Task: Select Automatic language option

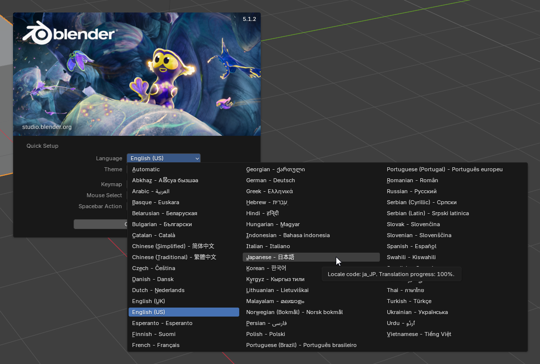Action: pos(184,169)
